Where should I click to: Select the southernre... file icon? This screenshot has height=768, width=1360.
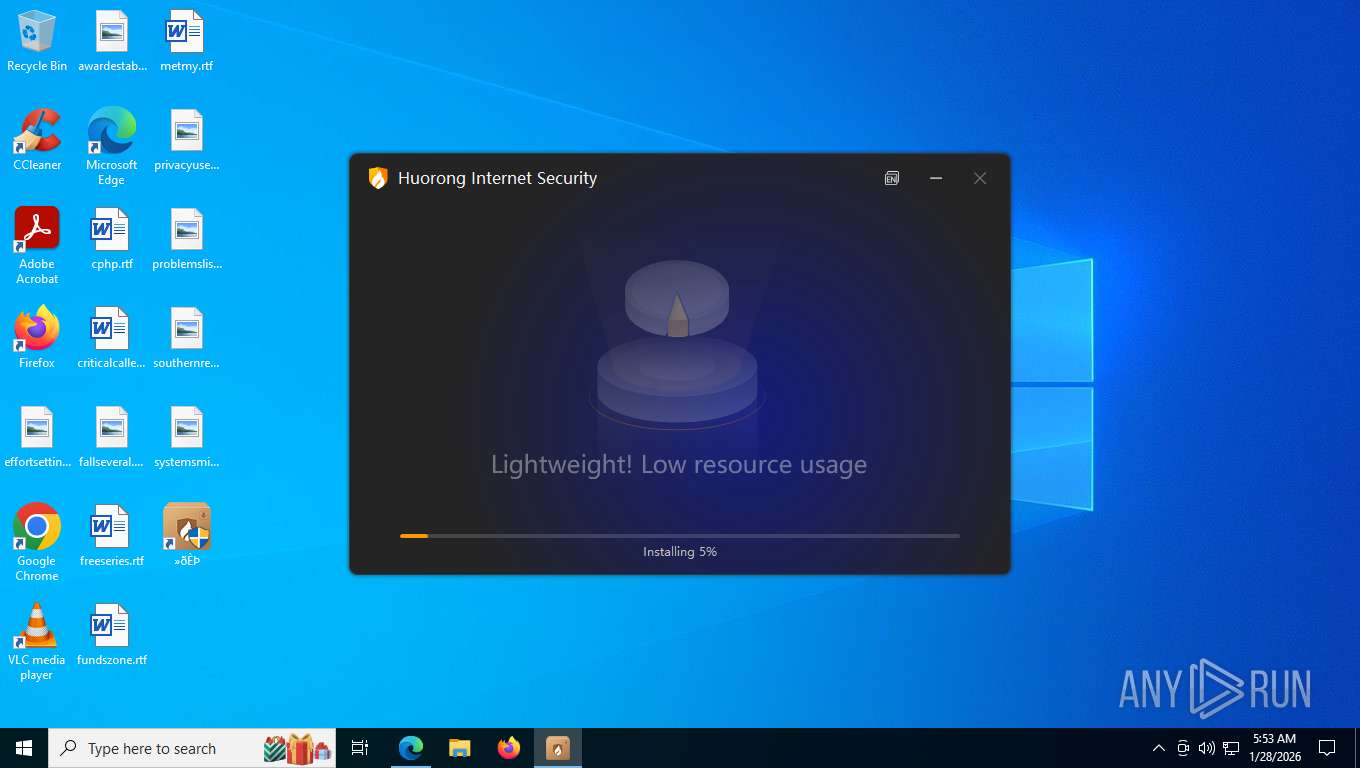click(x=187, y=338)
